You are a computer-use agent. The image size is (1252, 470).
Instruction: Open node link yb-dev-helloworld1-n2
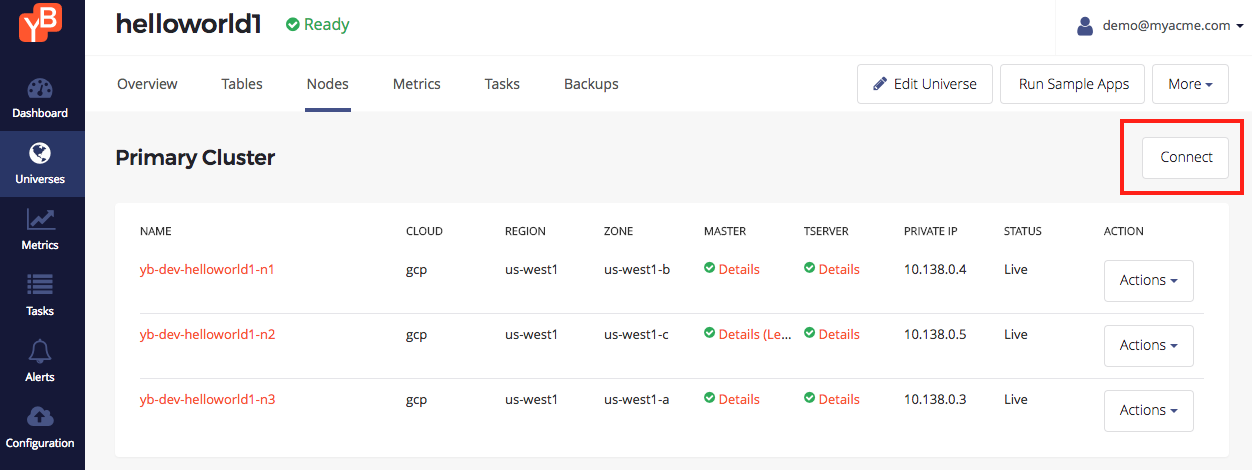point(207,334)
